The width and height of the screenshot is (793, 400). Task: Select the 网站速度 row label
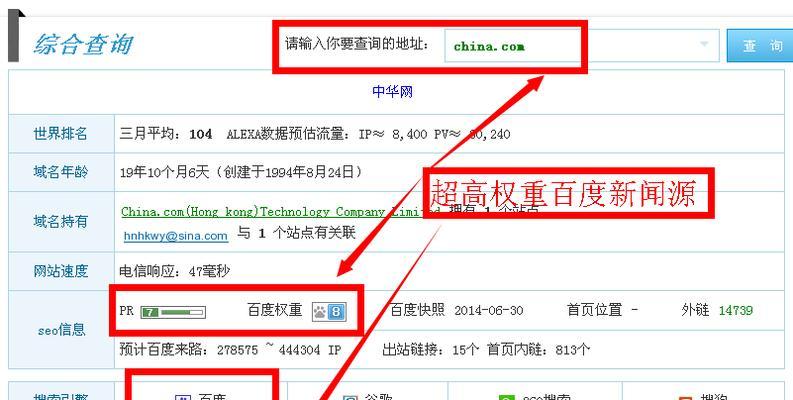click(61, 271)
